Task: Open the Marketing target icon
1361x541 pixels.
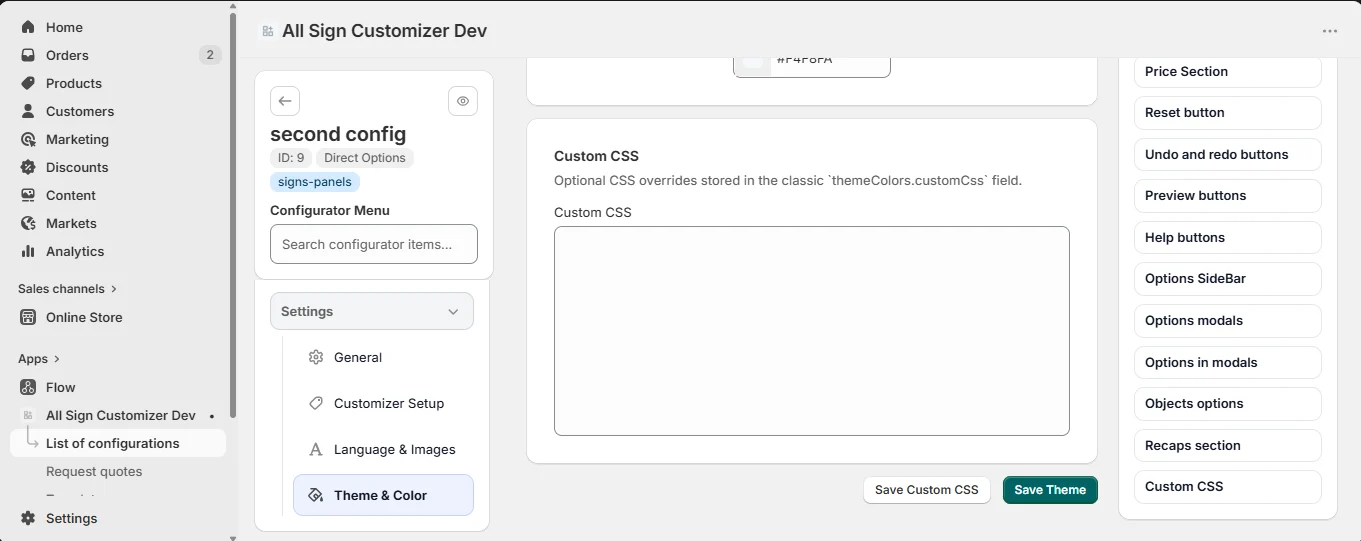Action: (28, 139)
